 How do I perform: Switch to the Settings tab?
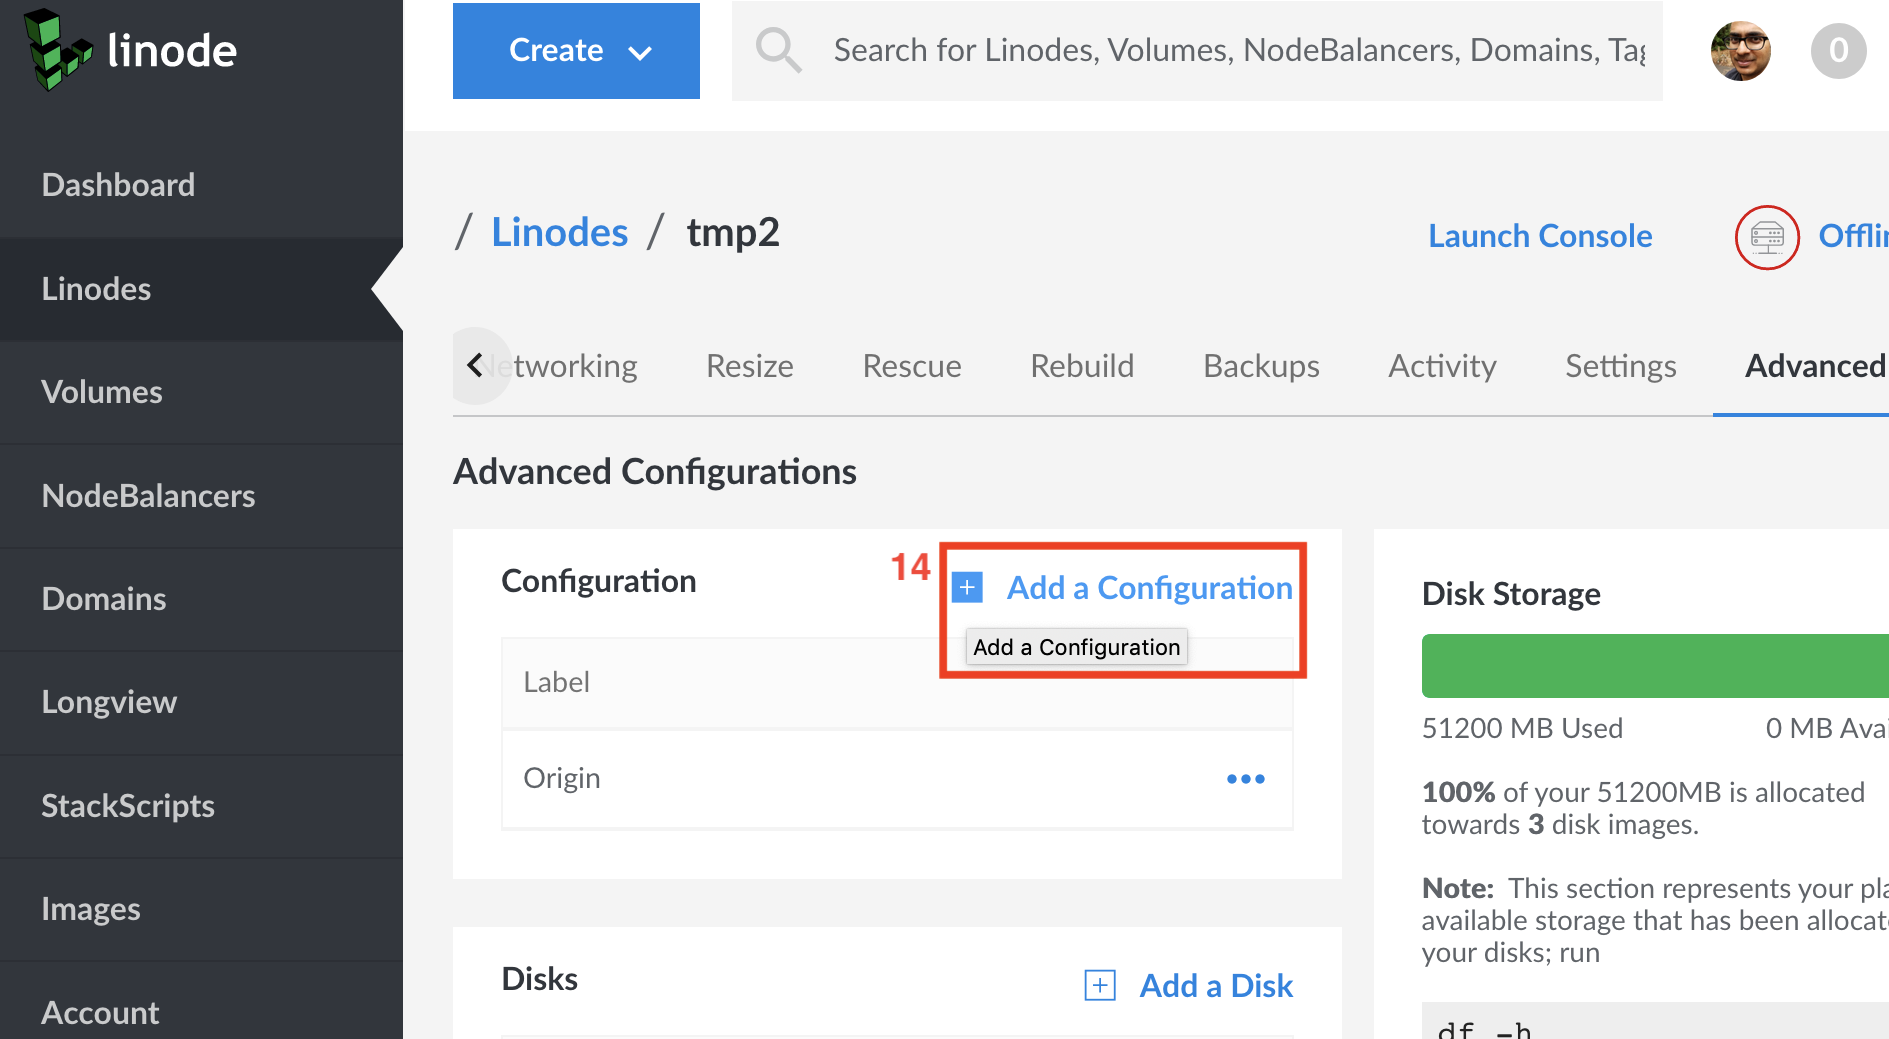(x=1621, y=366)
